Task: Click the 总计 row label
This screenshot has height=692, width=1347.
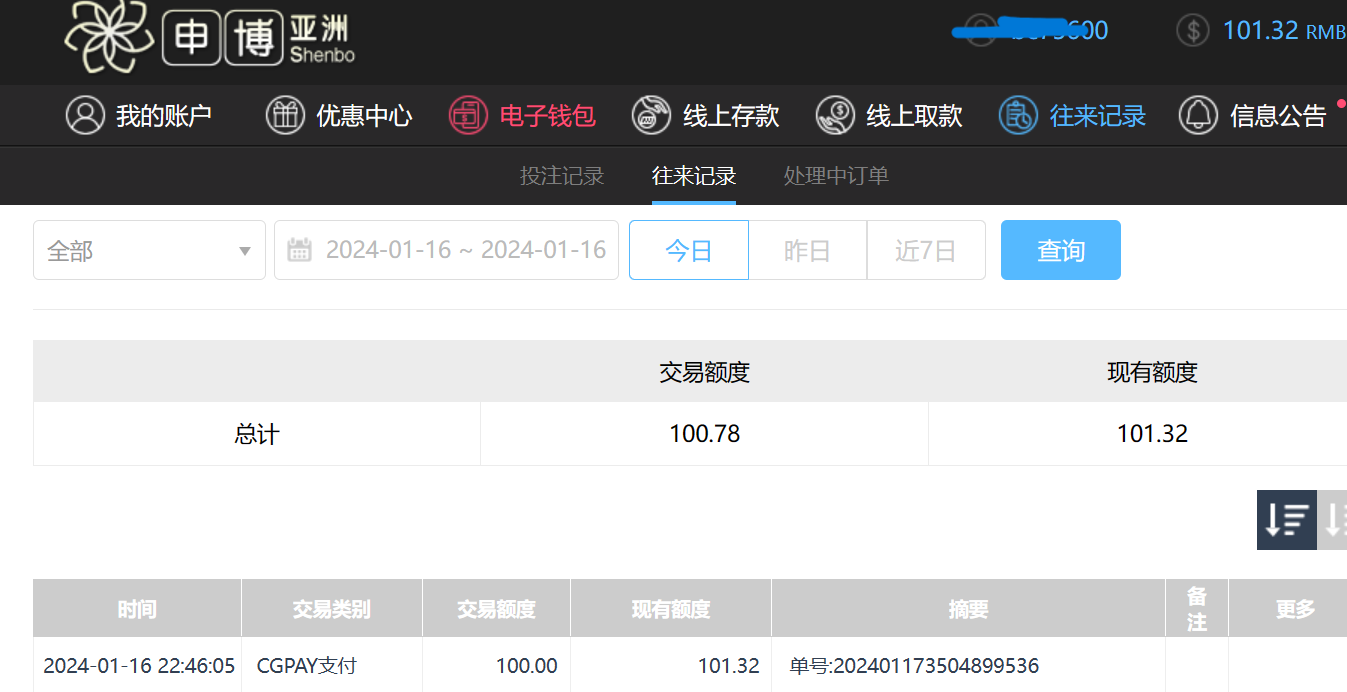Action: tap(257, 434)
